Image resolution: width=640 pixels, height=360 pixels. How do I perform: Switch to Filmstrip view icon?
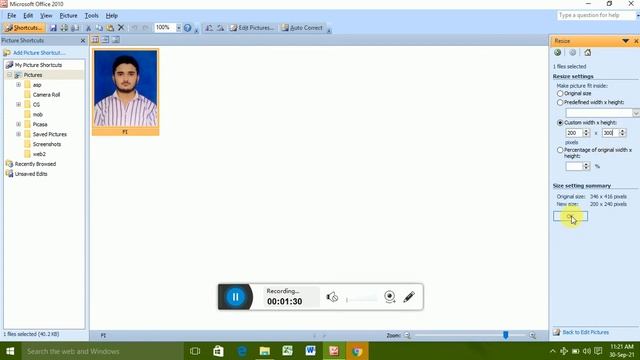[105, 40]
